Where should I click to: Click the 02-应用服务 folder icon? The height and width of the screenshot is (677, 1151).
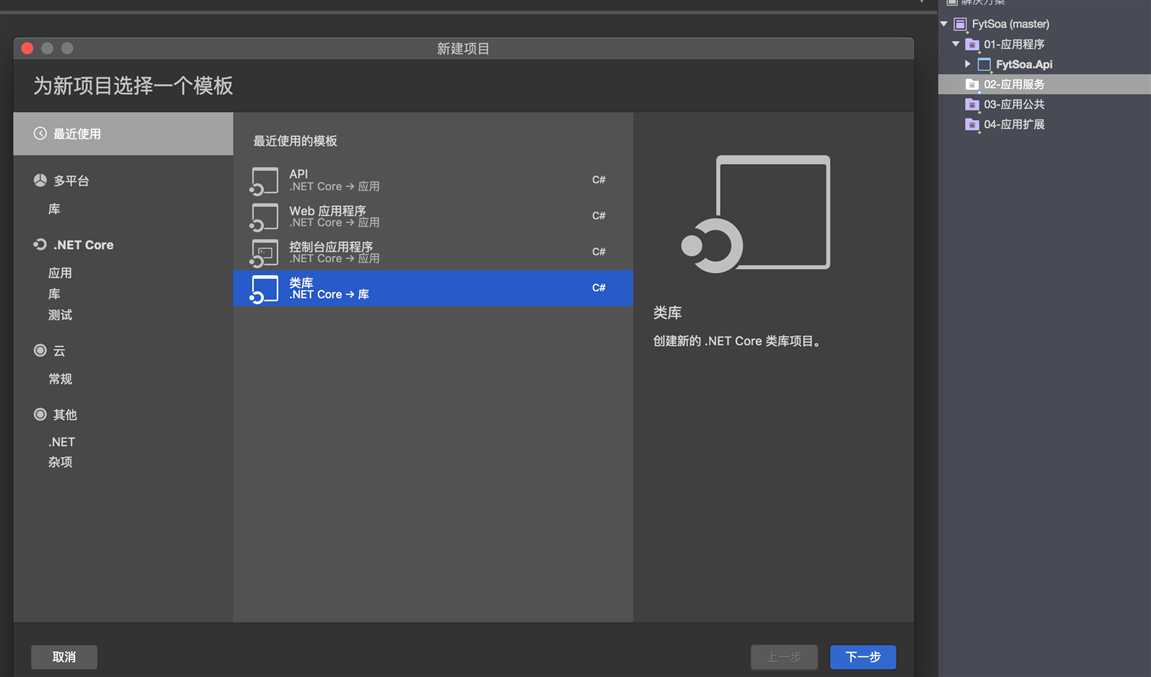pyautogui.click(x=972, y=84)
